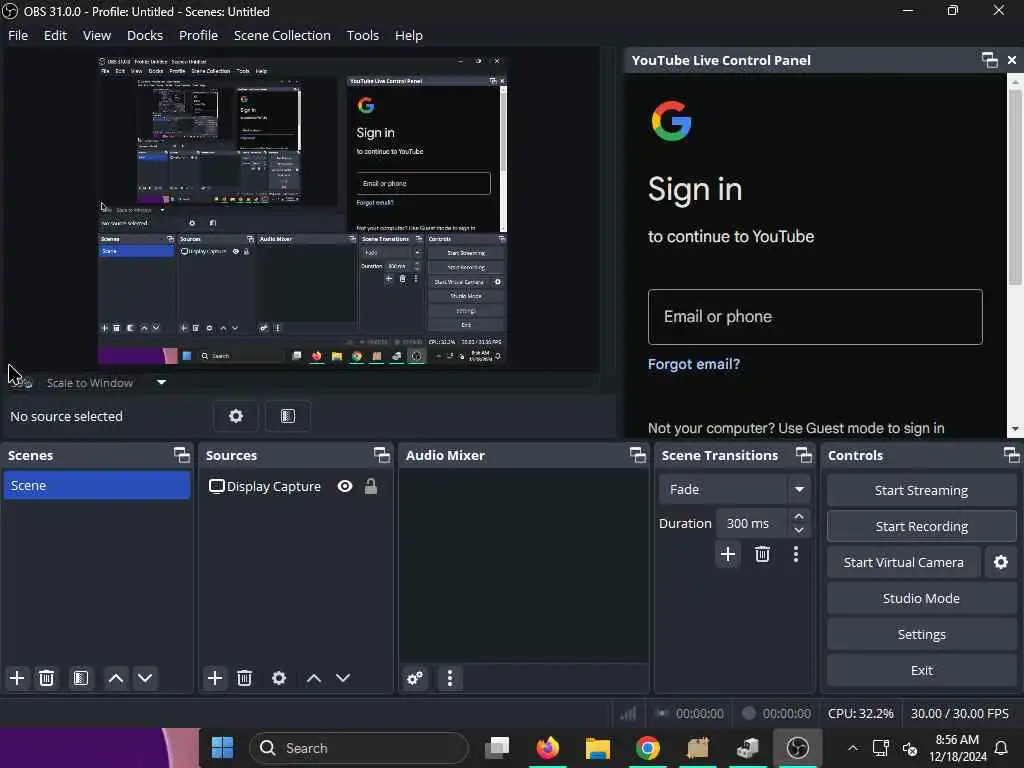Click Exit button in Controls
Viewport: 1024px width, 768px height.
click(921, 670)
